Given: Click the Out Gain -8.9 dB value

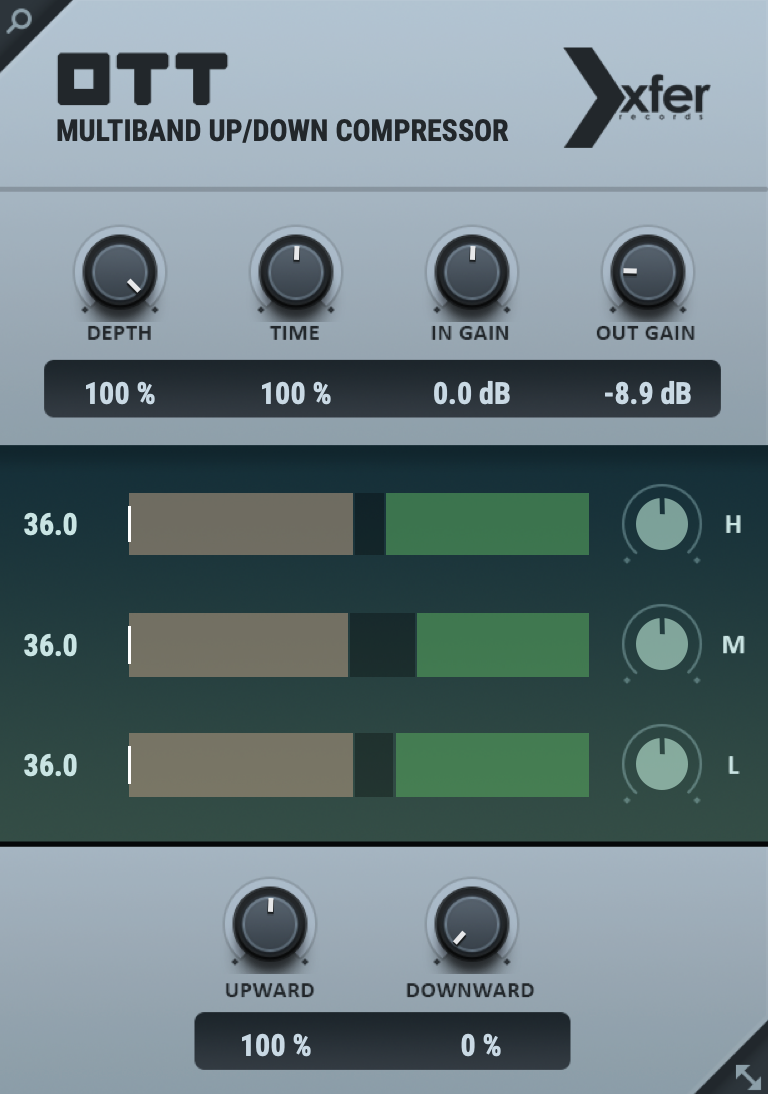Looking at the screenshot, I should click(647, 393).
